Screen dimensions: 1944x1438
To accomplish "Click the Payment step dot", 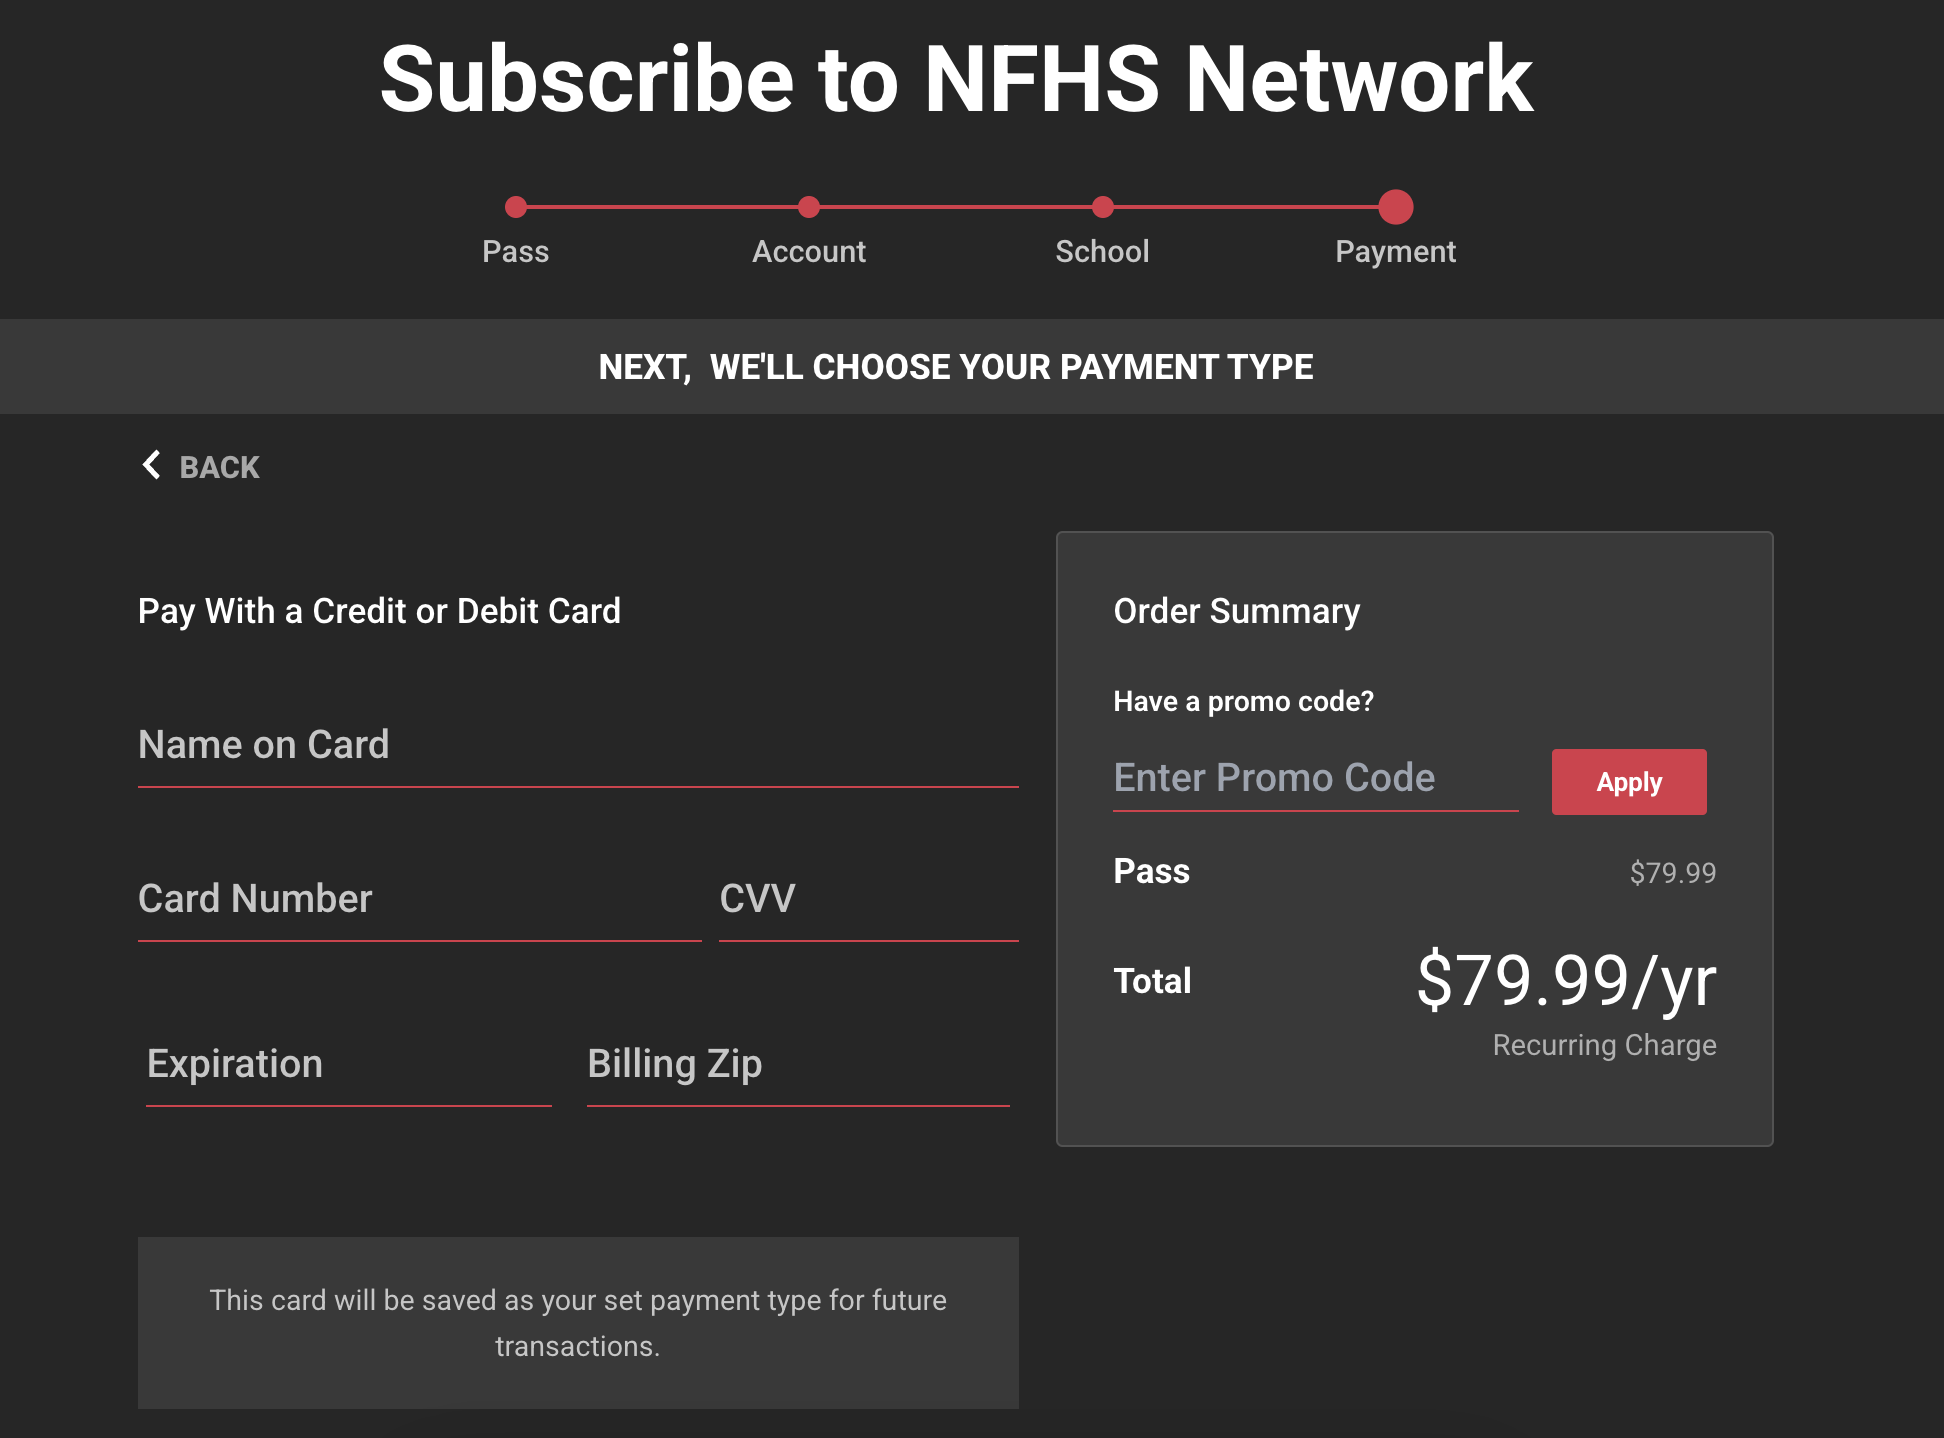I will coord(1396,207).
